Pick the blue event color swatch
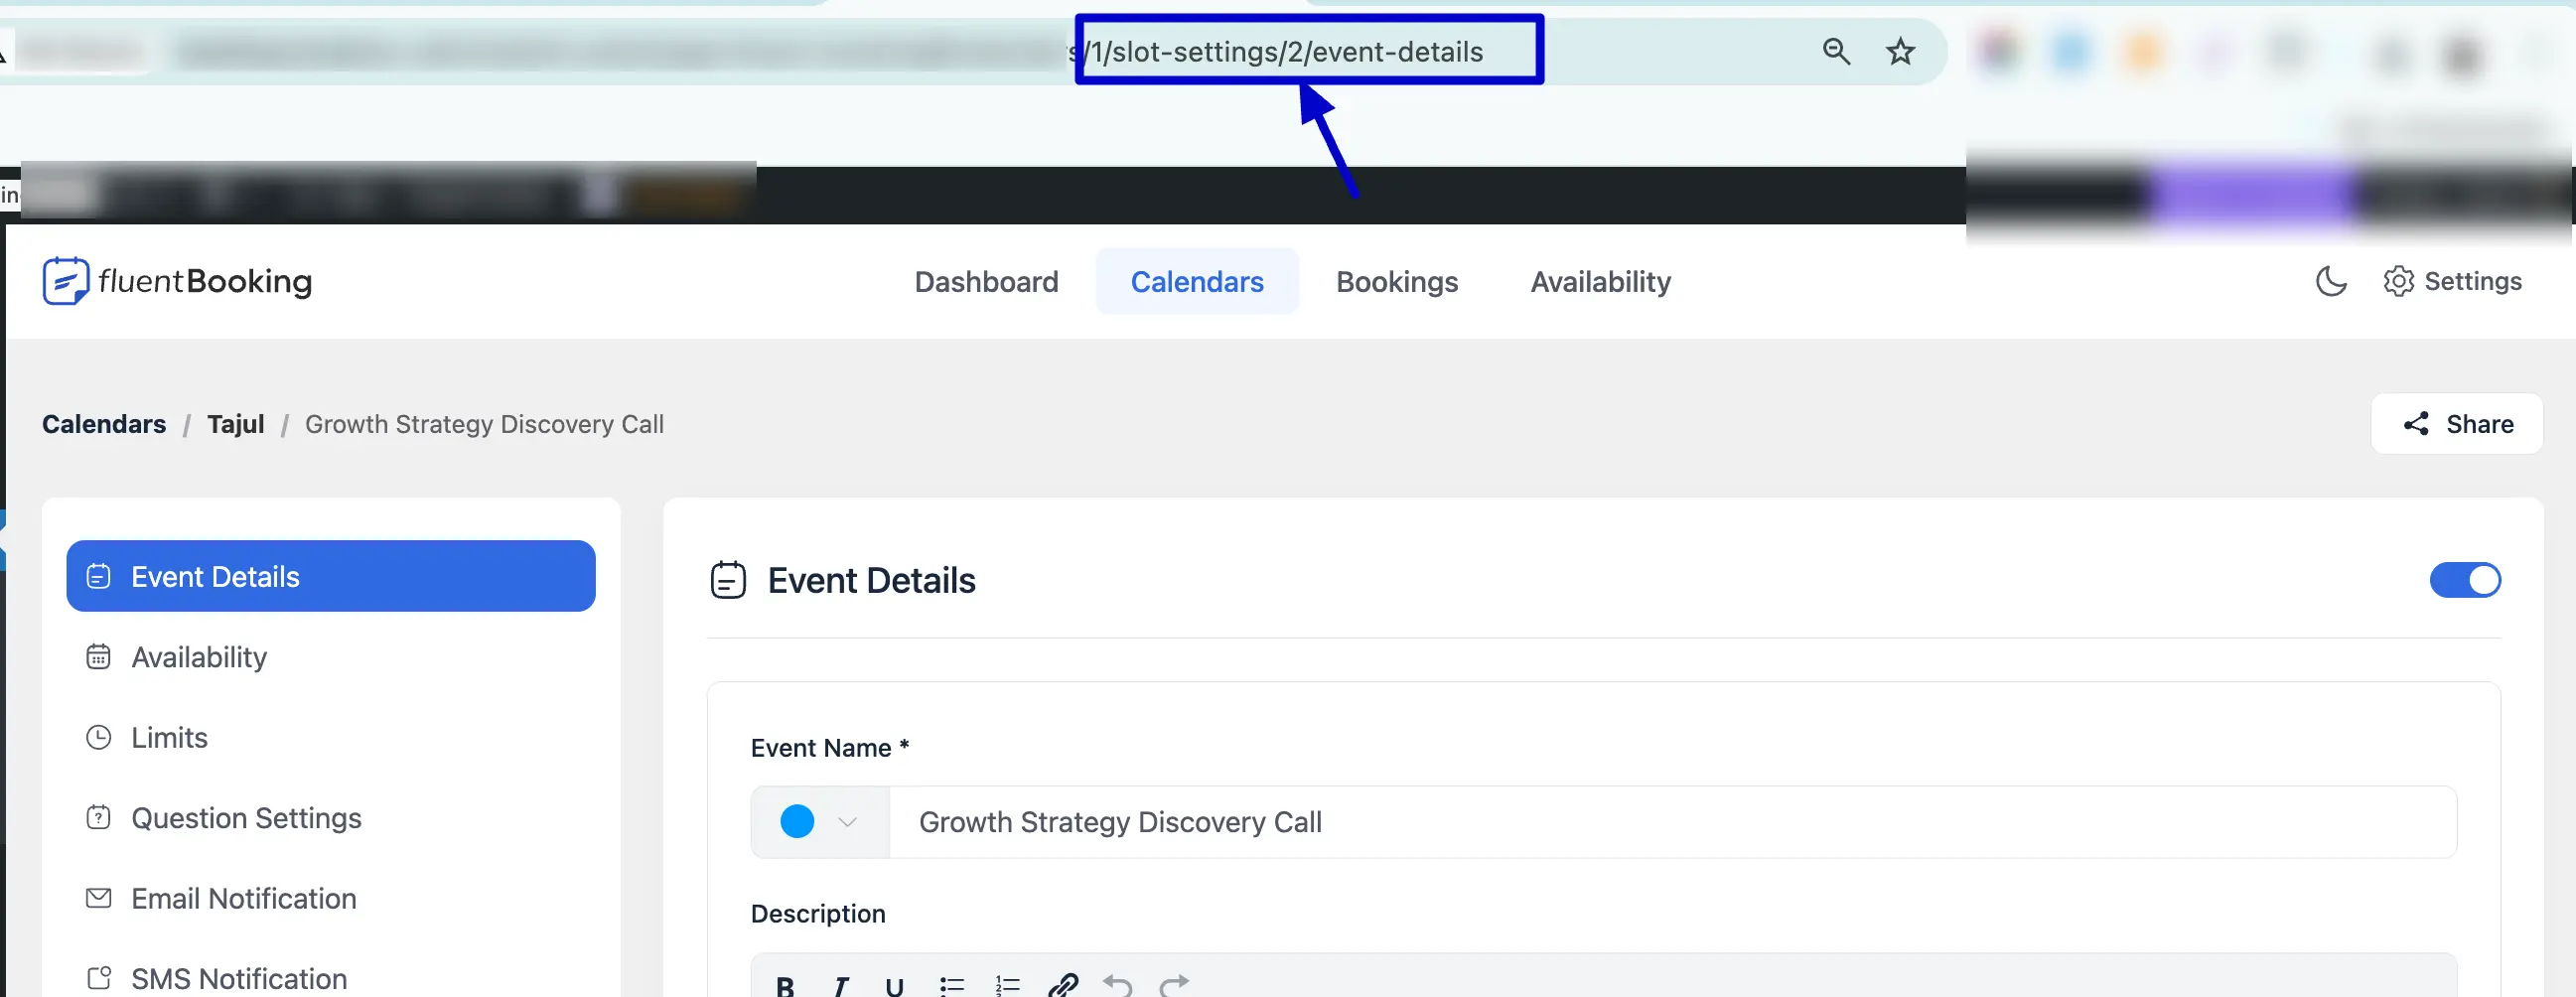This screenshot has height=997, width=2576. [797, 822]
